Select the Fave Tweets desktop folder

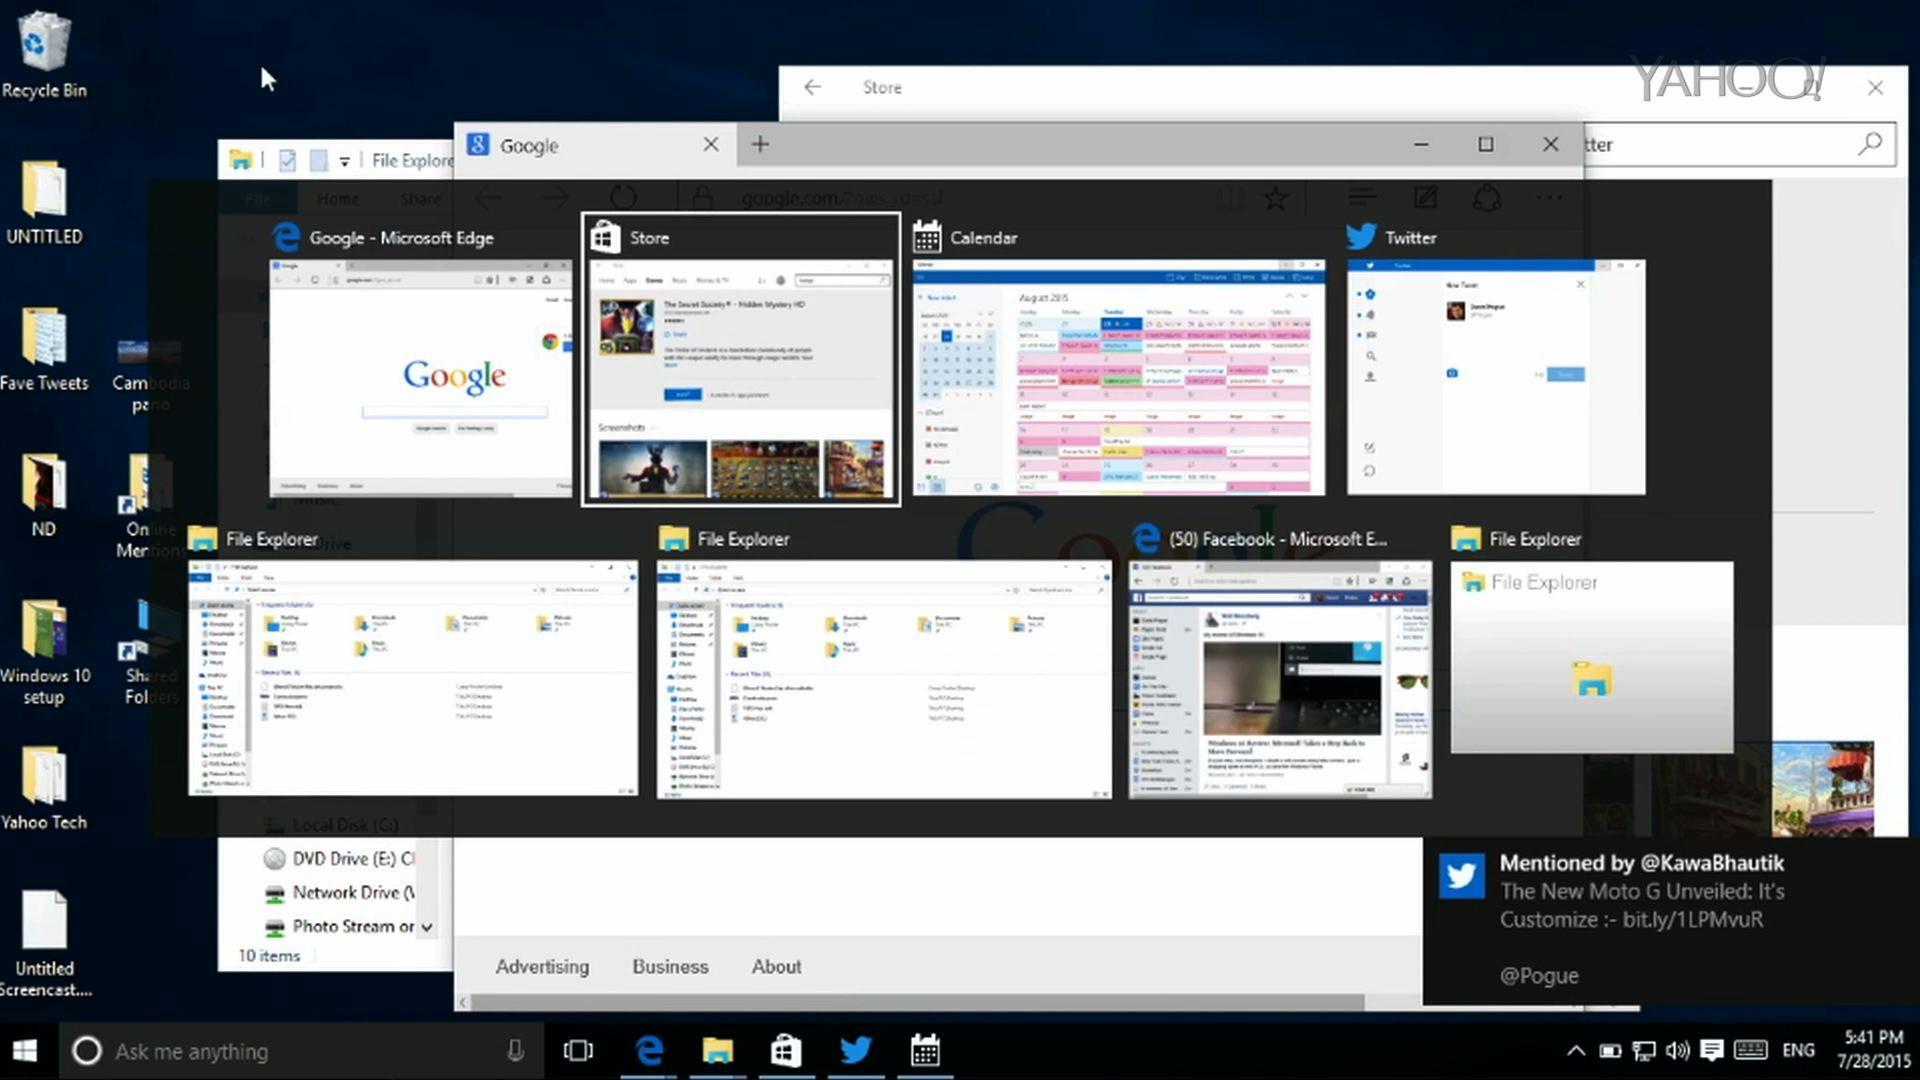(x=44, y=349)
